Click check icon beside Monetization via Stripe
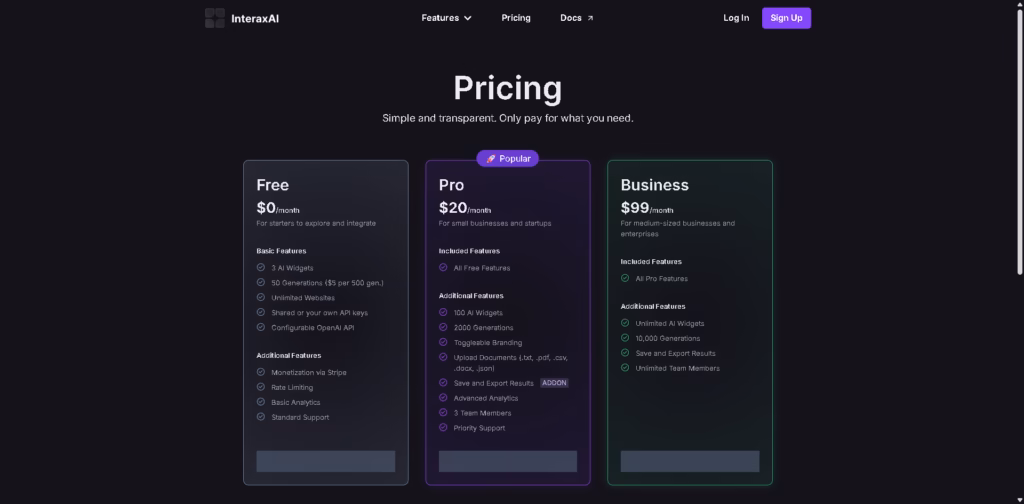Image resolution: width=1024 pixels, height=504 pixels. tap(261, 372)
